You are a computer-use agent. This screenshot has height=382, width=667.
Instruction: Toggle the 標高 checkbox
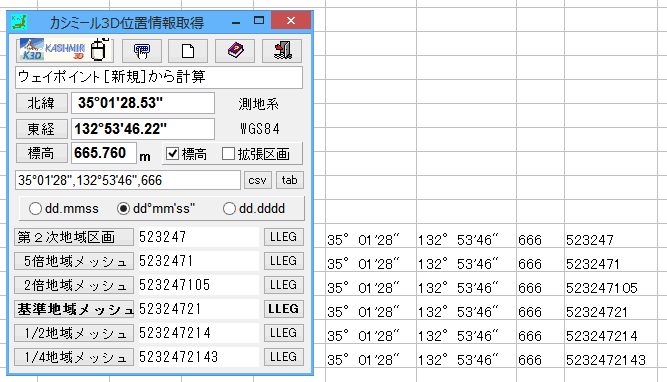click(172, 154)
